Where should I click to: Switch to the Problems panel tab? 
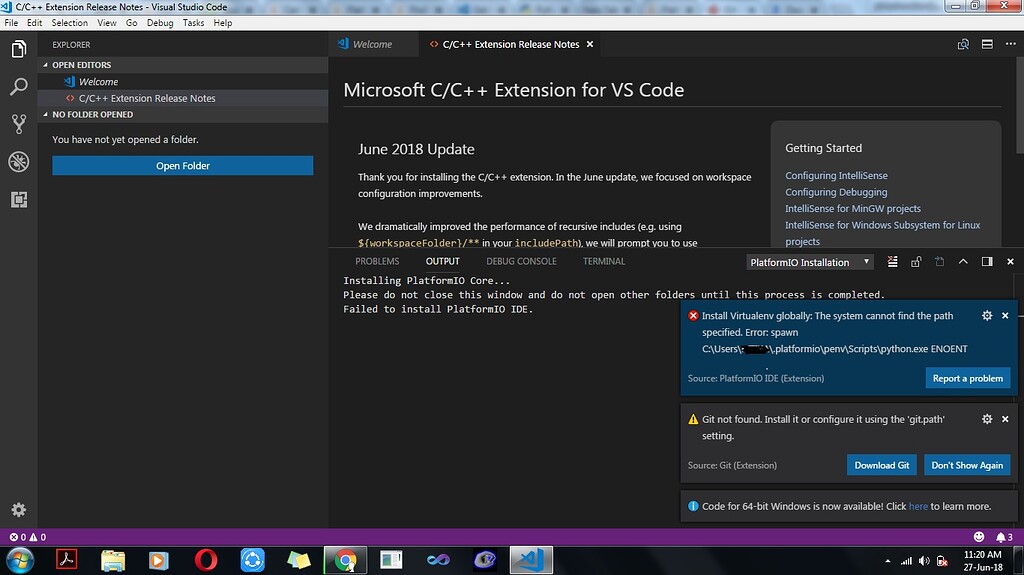pos(377,261)
